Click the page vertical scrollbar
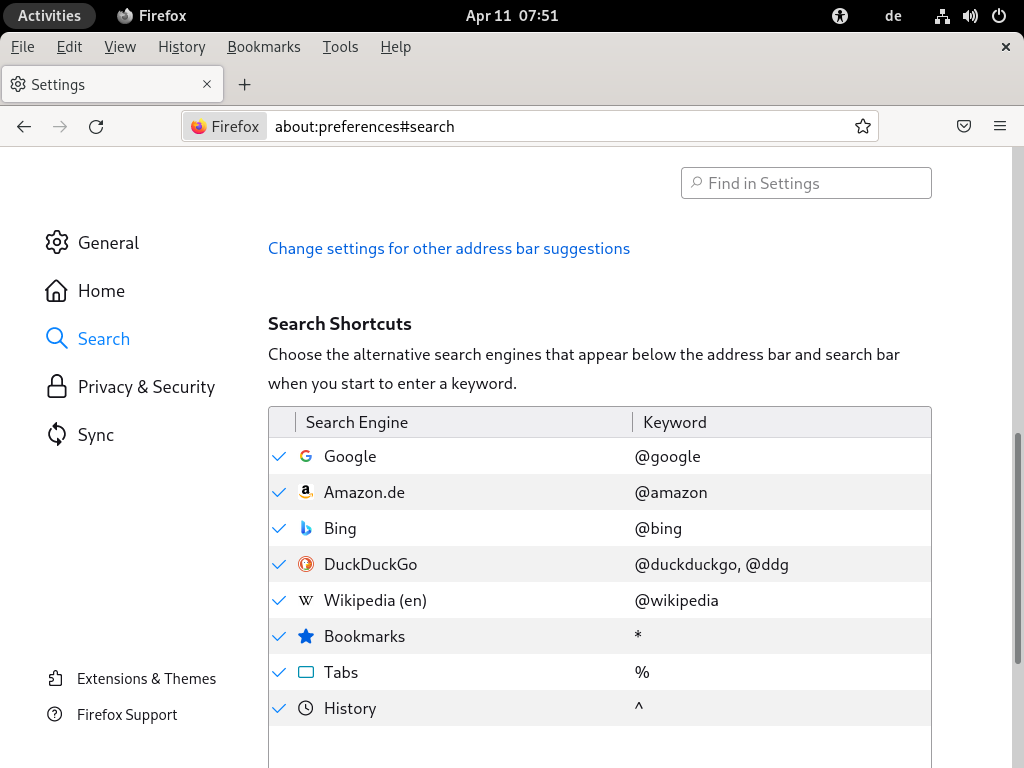1024x768 pixels. click(1018, 548)
